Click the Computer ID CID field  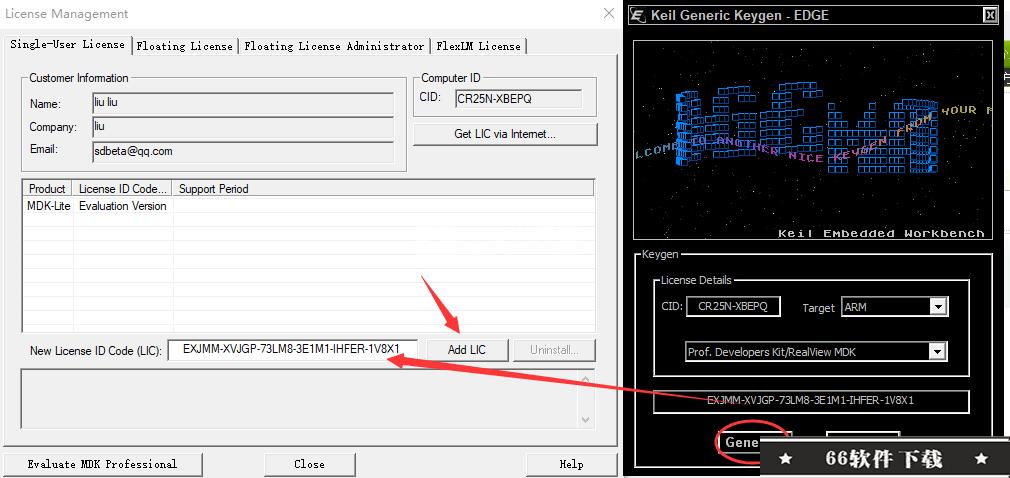coord(518,99)
